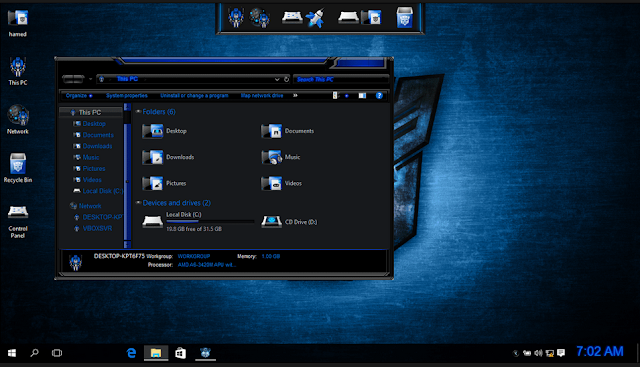Open the Control Panel icon in top dock
Viewport: 640px width, 367px height.
[x=292, y=17]
